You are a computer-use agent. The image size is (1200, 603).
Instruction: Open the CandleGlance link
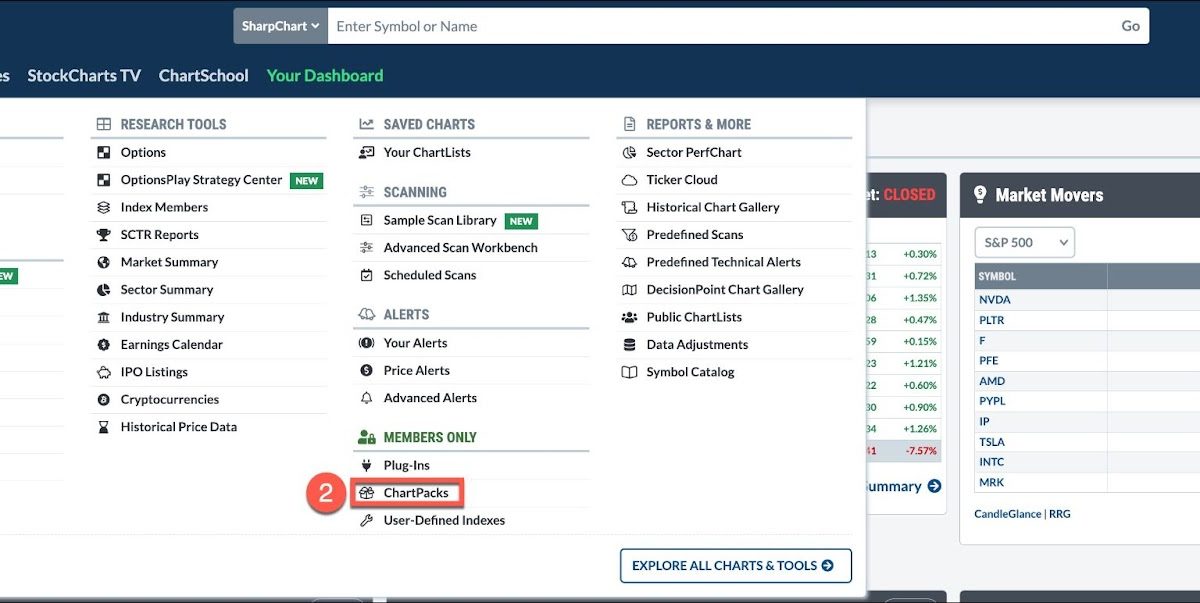coord(1008,514)
